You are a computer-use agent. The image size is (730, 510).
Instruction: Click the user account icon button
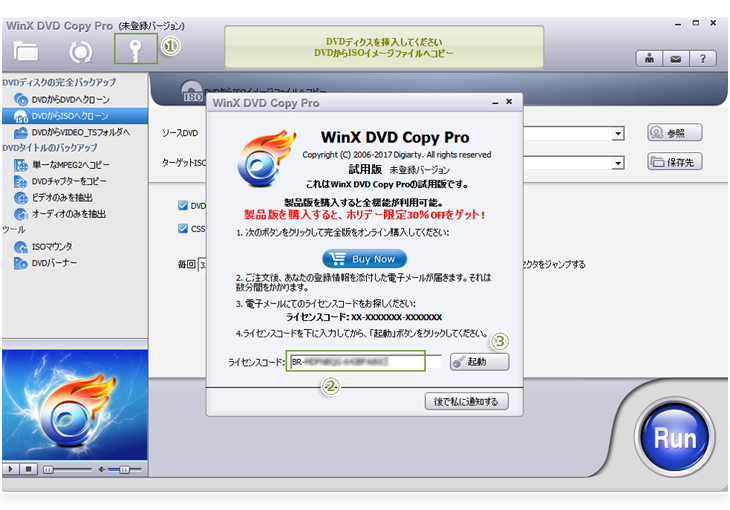click(x=649, y=59)
